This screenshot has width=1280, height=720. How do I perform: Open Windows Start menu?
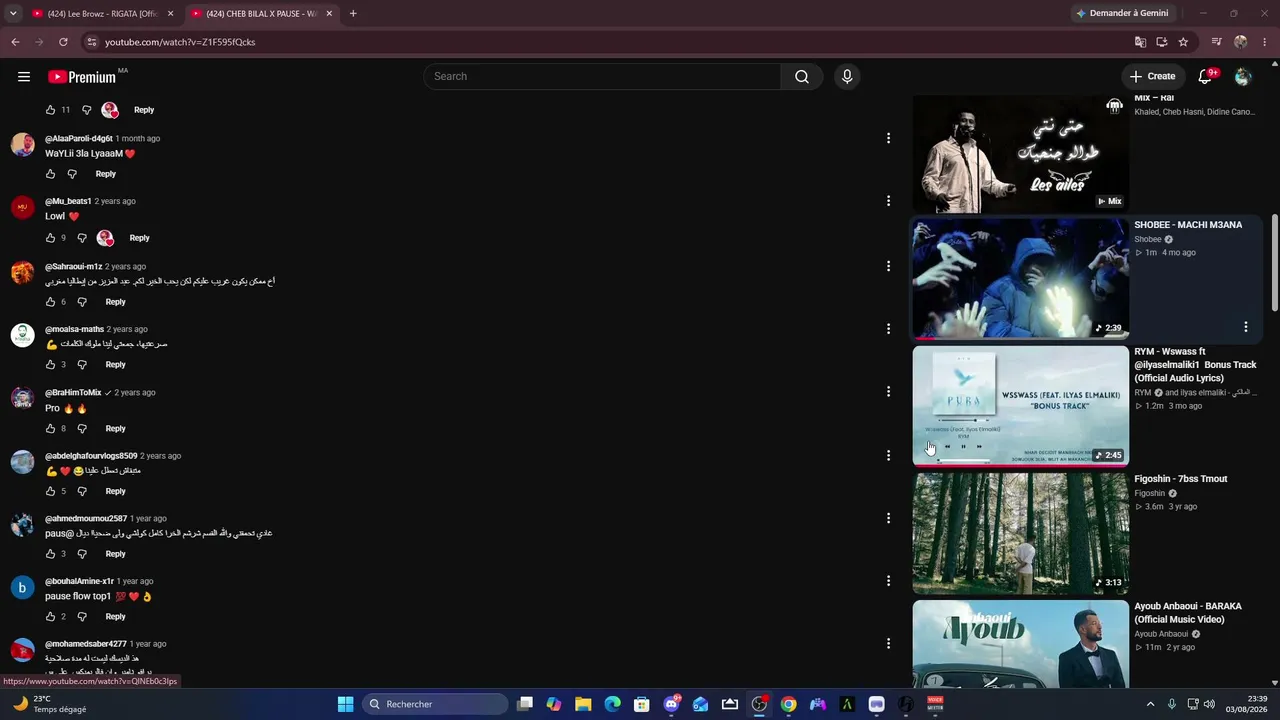coord(345,704)
